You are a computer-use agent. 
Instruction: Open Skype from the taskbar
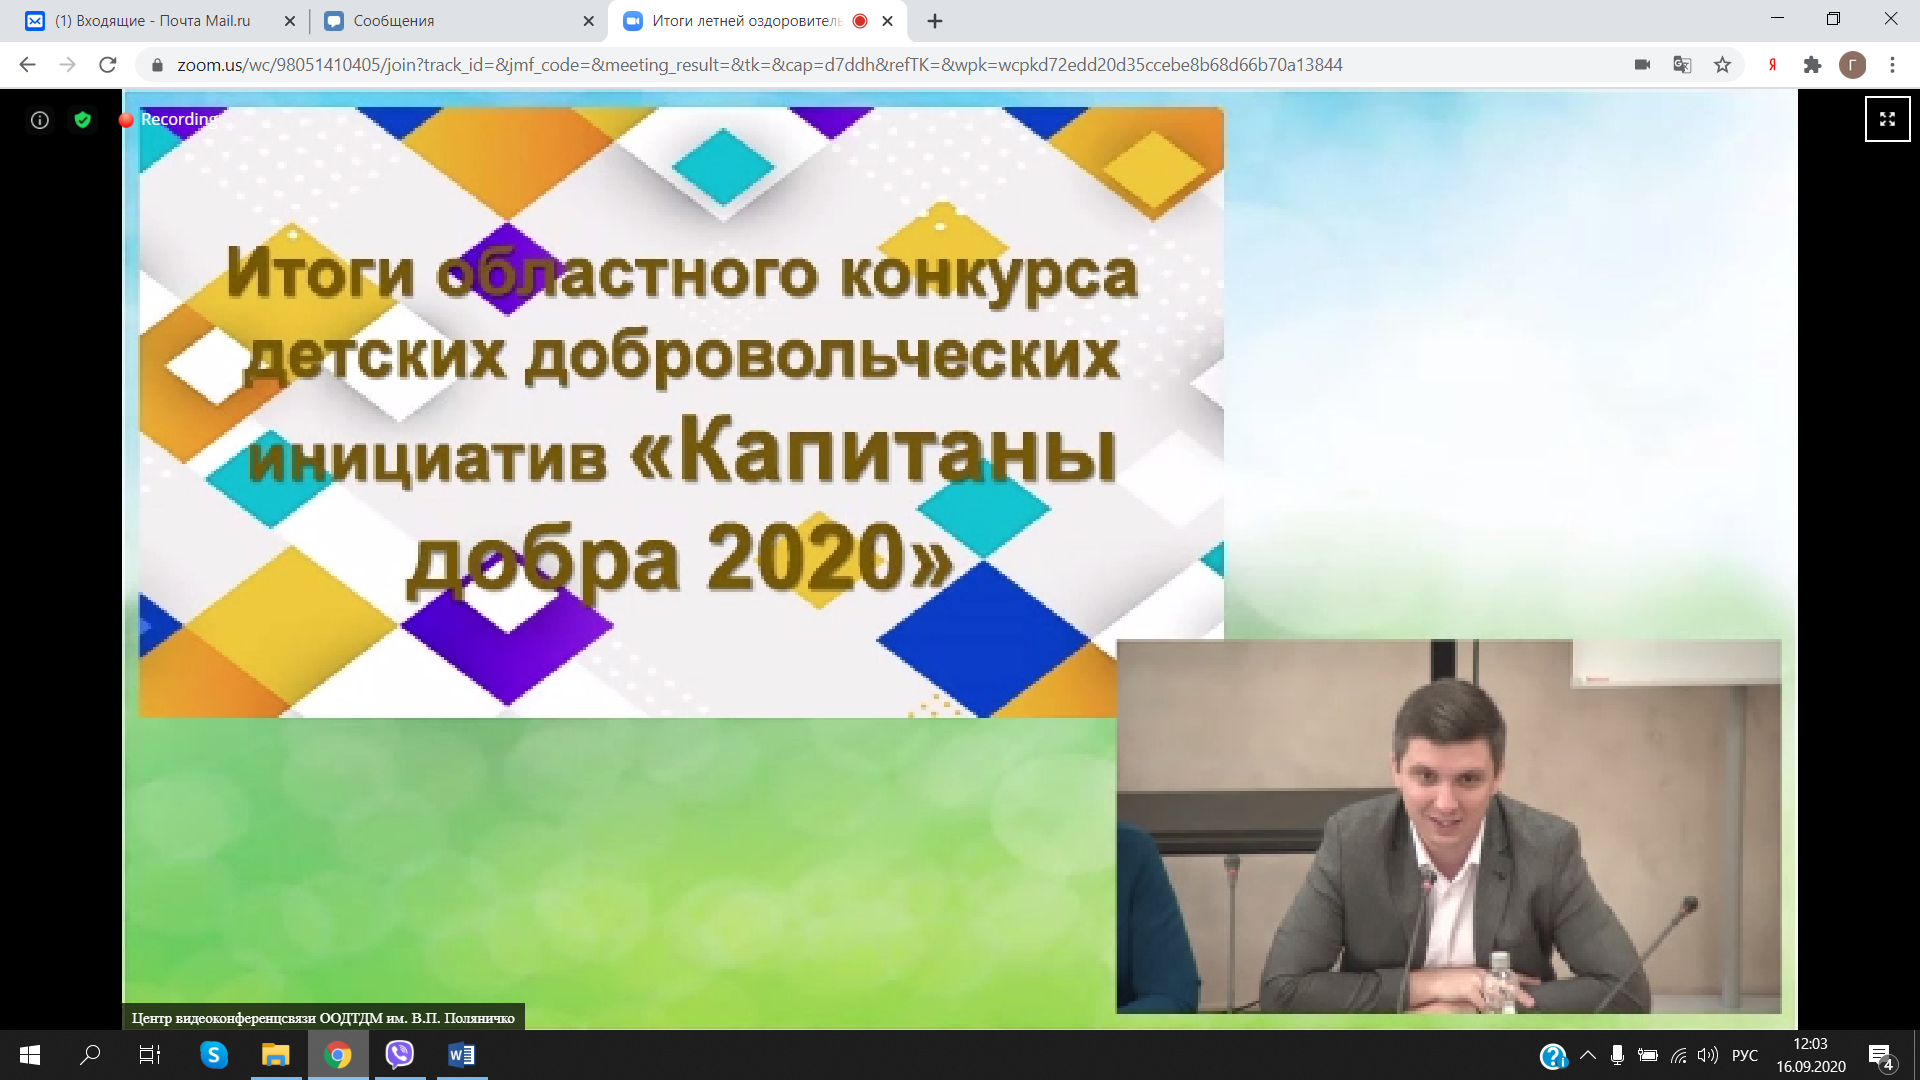click(213, 1055)
